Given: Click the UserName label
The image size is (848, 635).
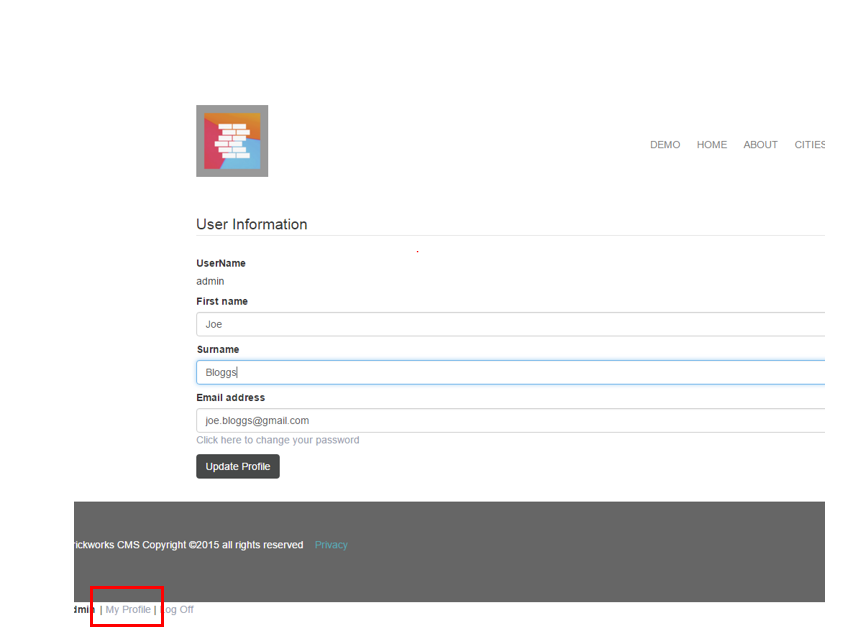Looking at the screenshot, I should point(220,263).
